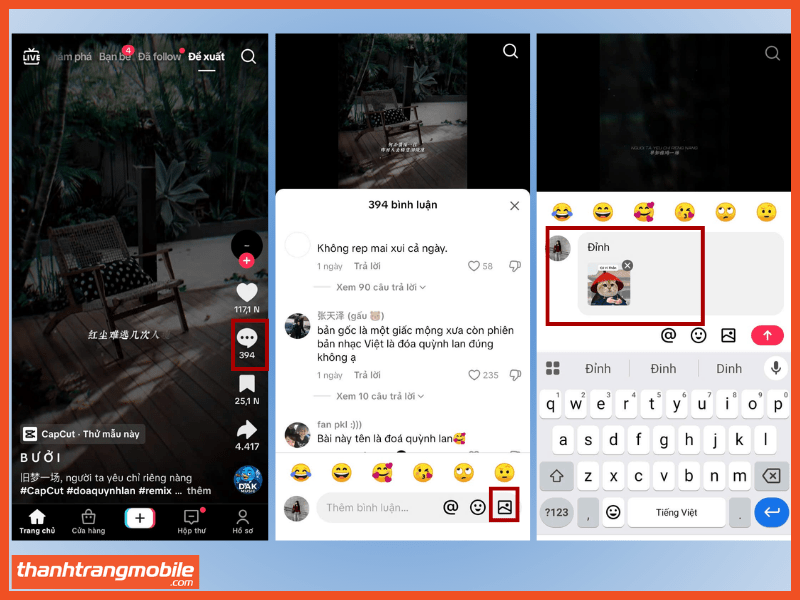Open the Hộp thư inbox tab
The height and width of the screenshot is (600, 800).
point(191,522)
